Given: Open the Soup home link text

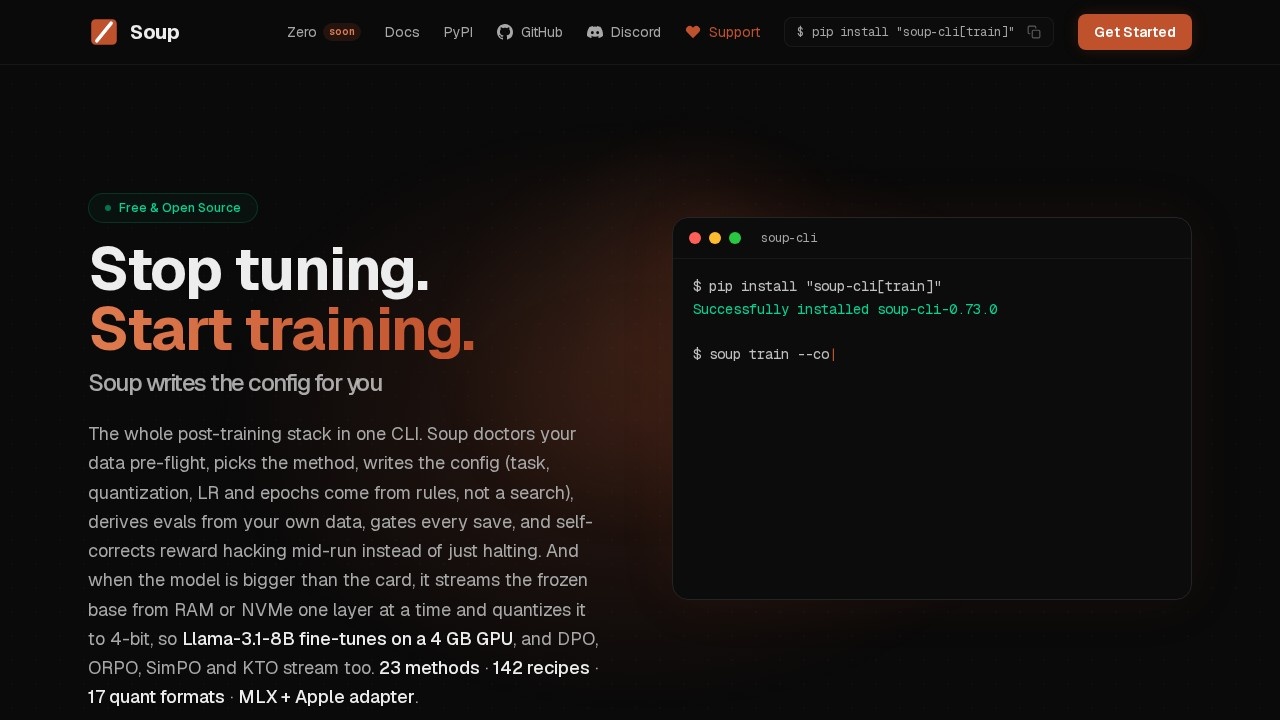Looking at the screenshot, I should click(x=154, y=32).
